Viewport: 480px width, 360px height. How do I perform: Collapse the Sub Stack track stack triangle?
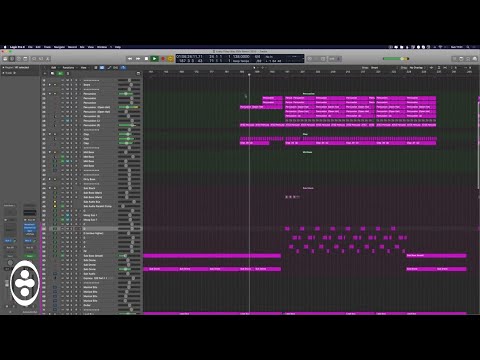point(50,188)
